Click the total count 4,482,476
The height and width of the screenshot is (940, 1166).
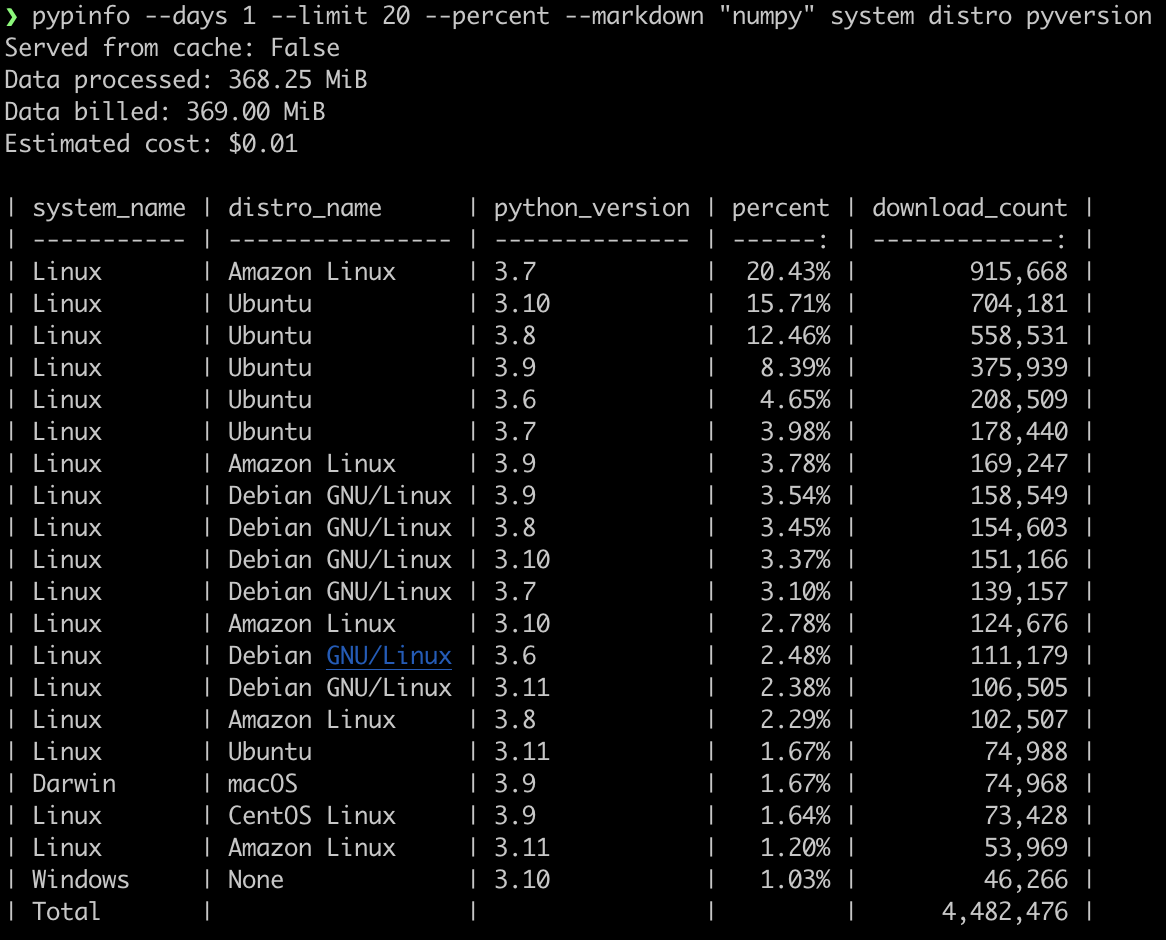(x=1005, y=911)
